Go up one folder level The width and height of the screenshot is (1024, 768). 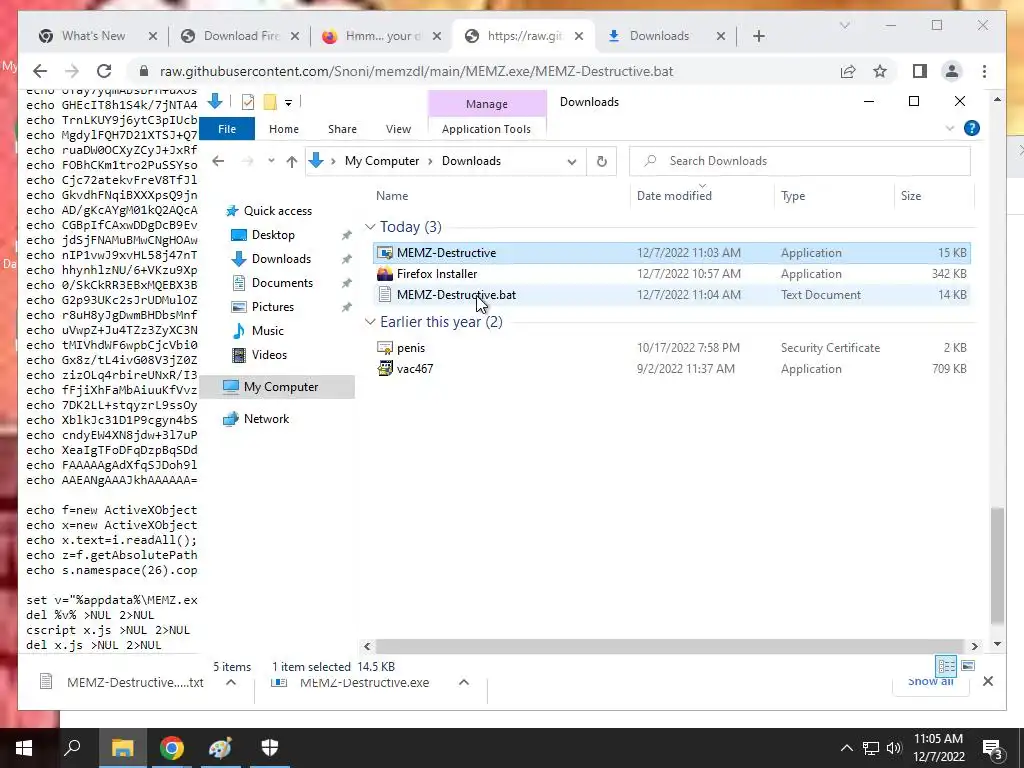[x=291, y=161]
